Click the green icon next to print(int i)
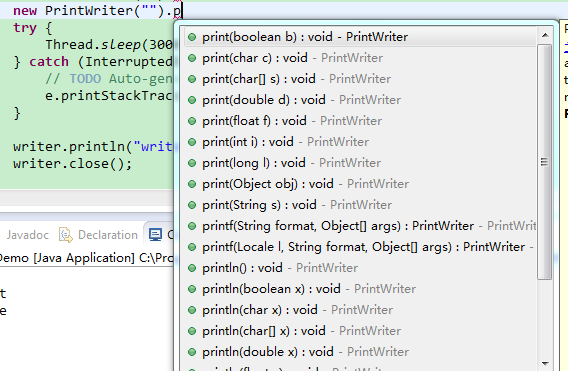 click(x=192, y=142)
